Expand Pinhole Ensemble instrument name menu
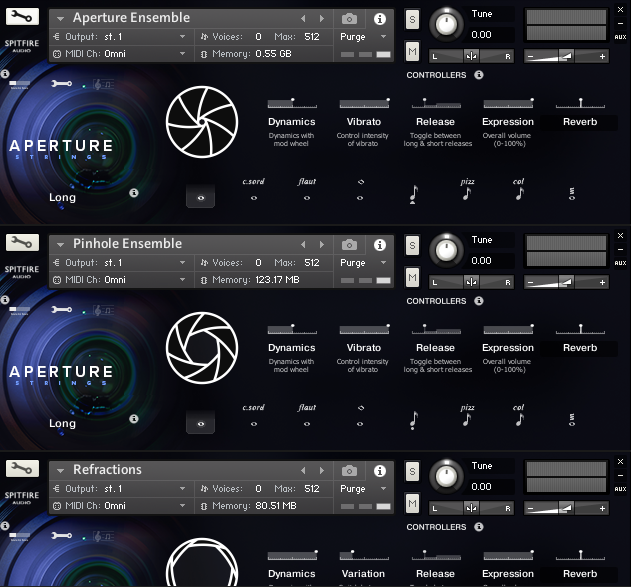This screenshot has height=587, width=631. tap(60, 245)
